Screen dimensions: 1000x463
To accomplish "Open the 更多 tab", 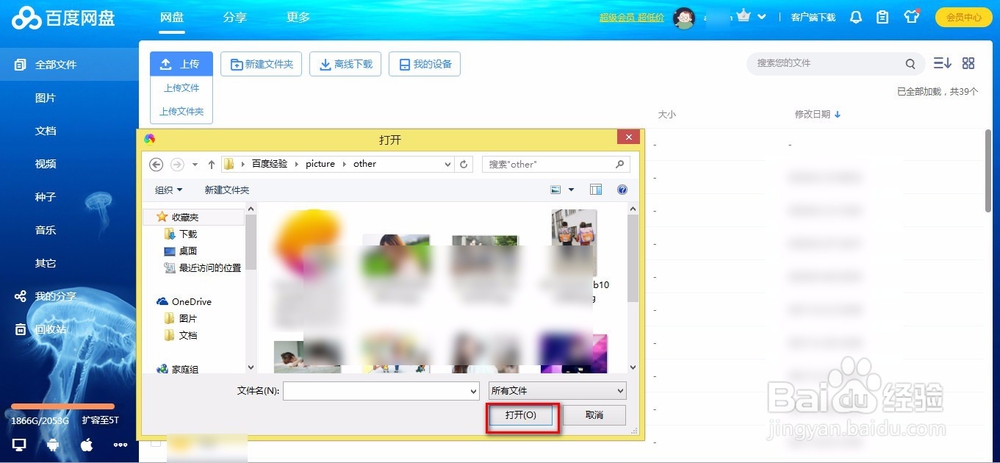I will pos(298,17).
